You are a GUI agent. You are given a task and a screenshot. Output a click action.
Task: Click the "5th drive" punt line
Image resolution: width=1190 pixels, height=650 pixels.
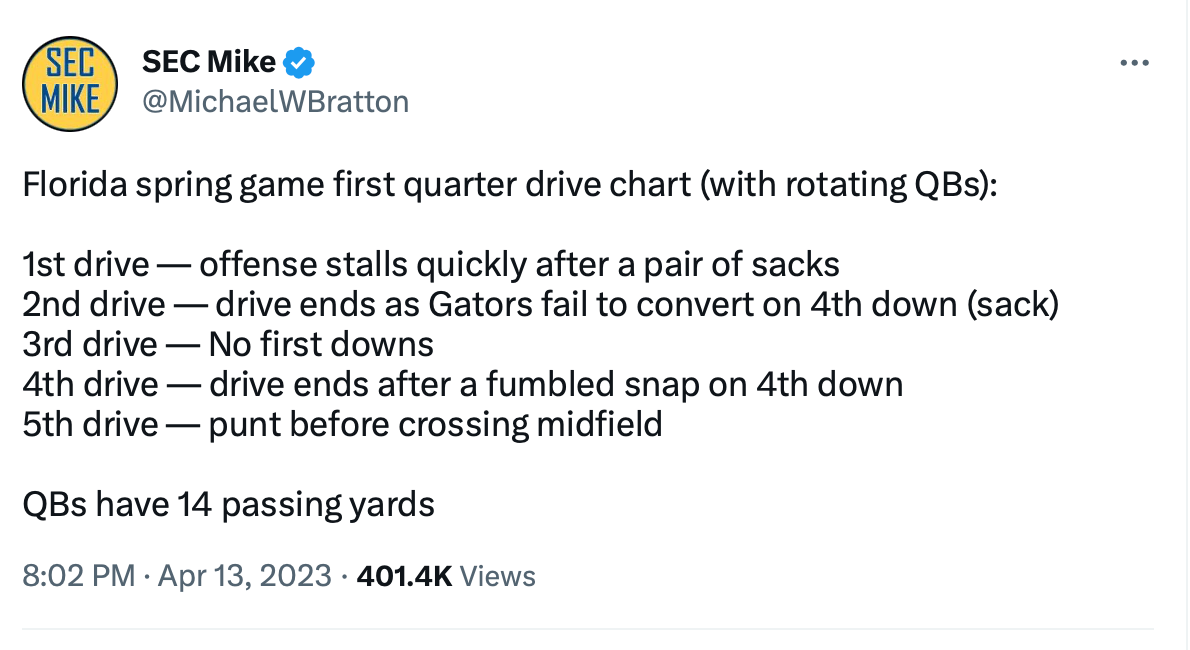click(342, 425)
